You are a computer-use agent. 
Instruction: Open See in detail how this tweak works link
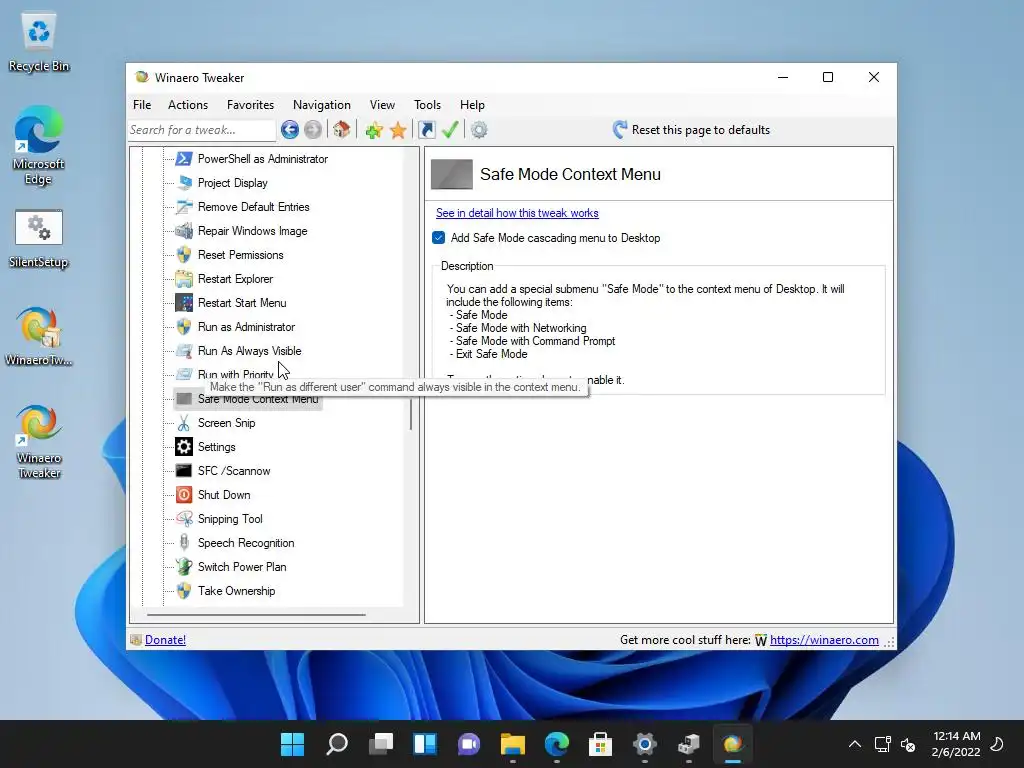click(x=517, y=213)
